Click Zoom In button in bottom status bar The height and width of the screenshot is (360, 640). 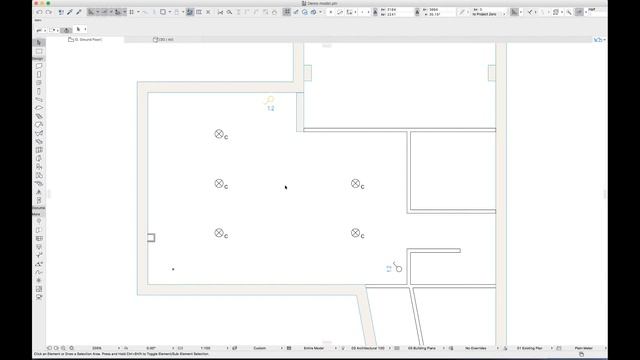click(63, 348)
